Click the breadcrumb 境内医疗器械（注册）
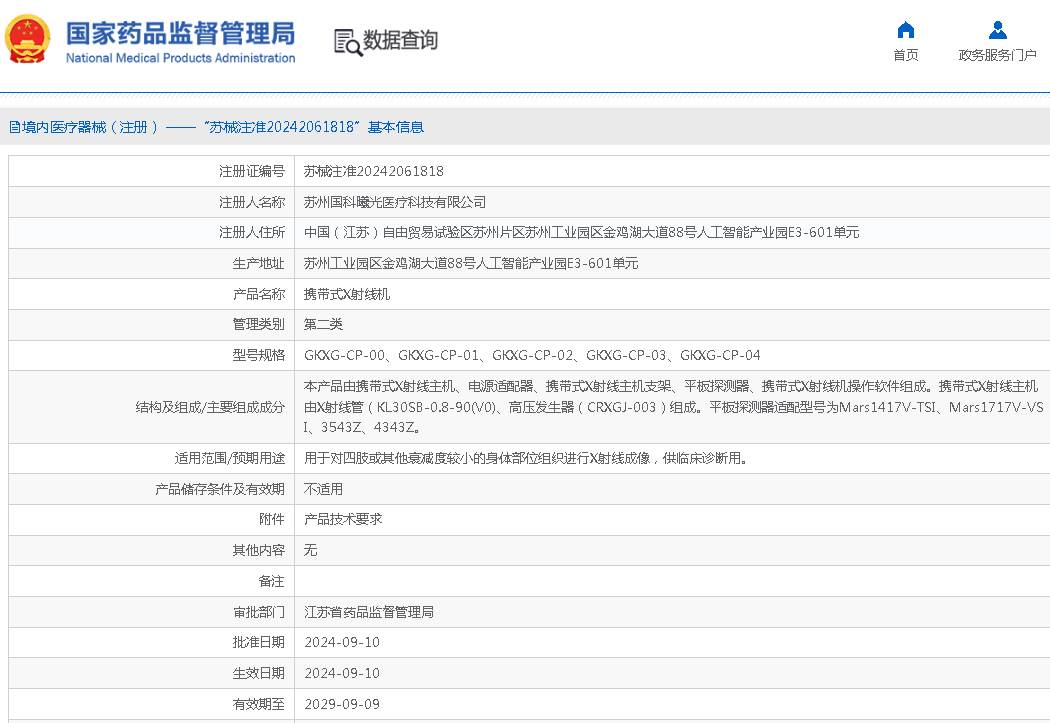The height and width of the screenshot is (723, 1050). tap(84, 127)
